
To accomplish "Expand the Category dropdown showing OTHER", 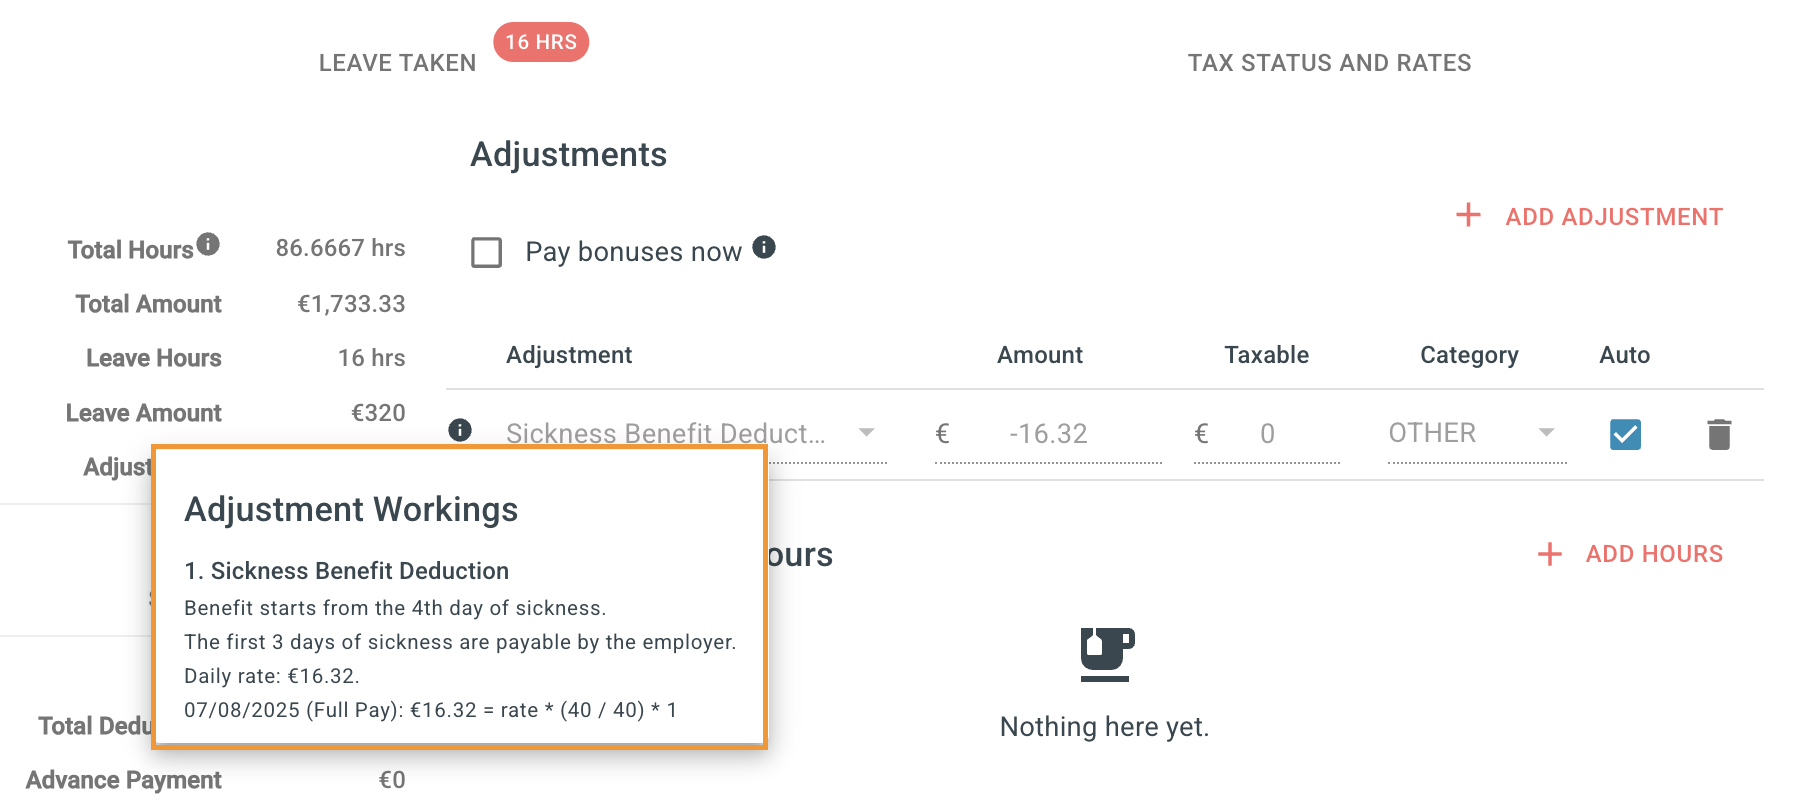I will click(1546, 433).
